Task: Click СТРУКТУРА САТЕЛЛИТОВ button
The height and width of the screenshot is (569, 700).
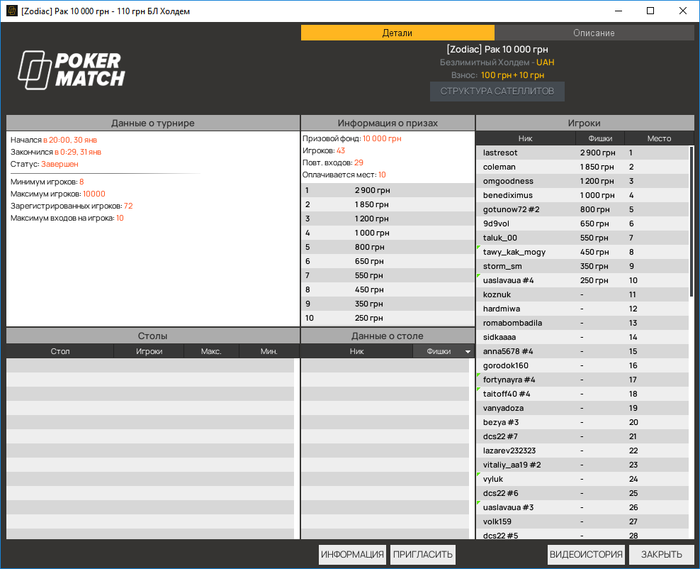Action: click(x=497, y=91)
